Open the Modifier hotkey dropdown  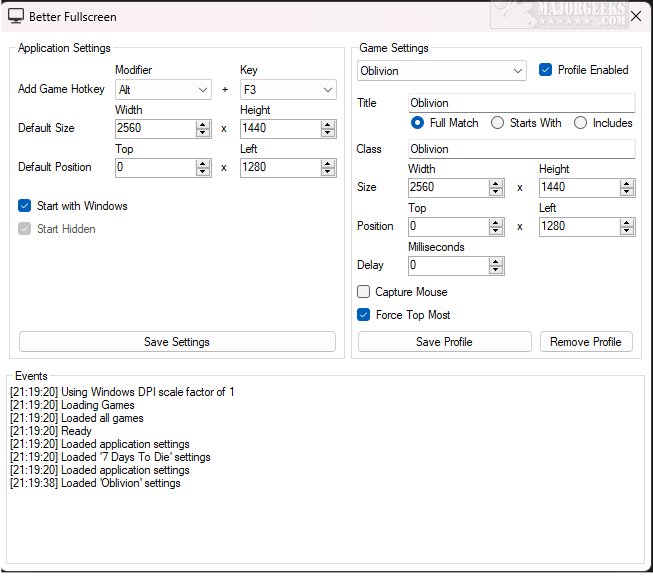(x=162, y=89)
